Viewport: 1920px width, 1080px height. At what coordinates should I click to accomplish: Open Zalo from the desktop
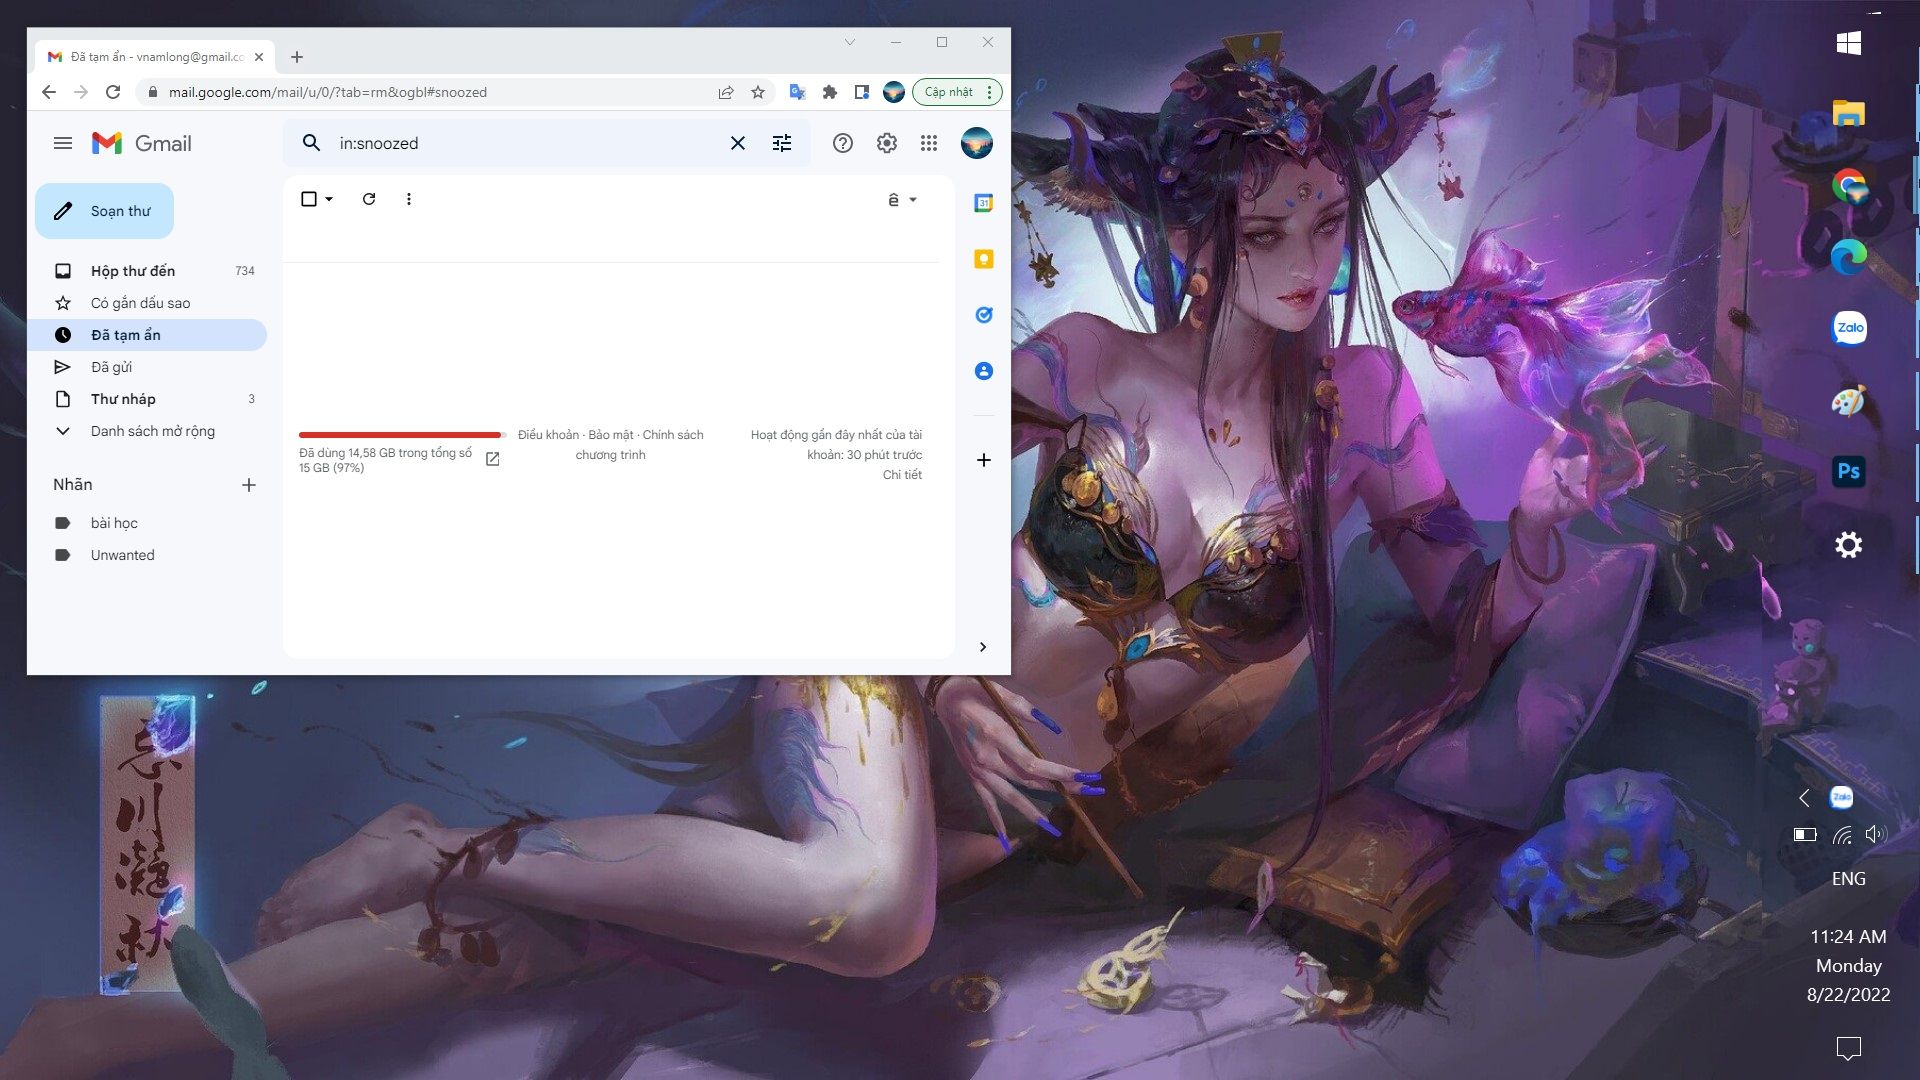click(1849, 328)
